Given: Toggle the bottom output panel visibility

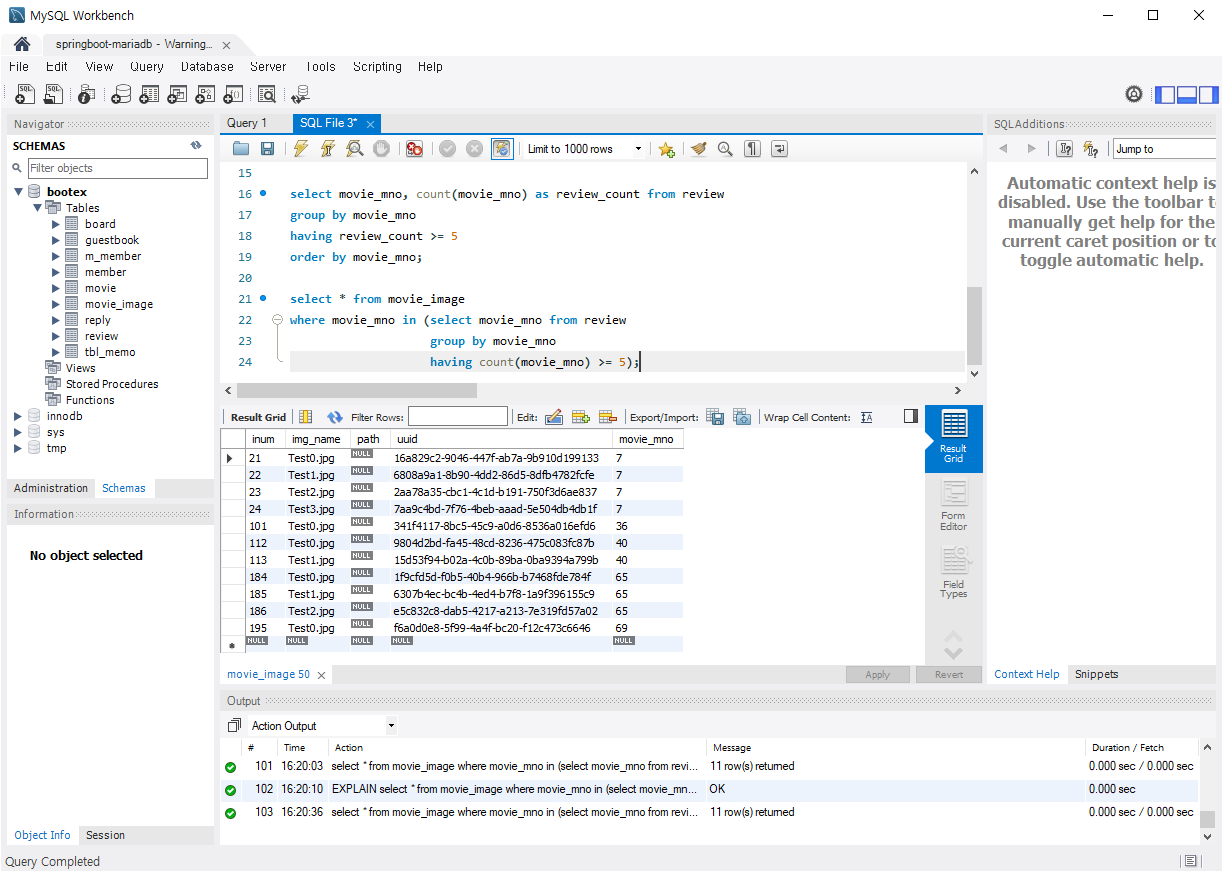Looking at the screenshot, I should (x=1187, y=95).
